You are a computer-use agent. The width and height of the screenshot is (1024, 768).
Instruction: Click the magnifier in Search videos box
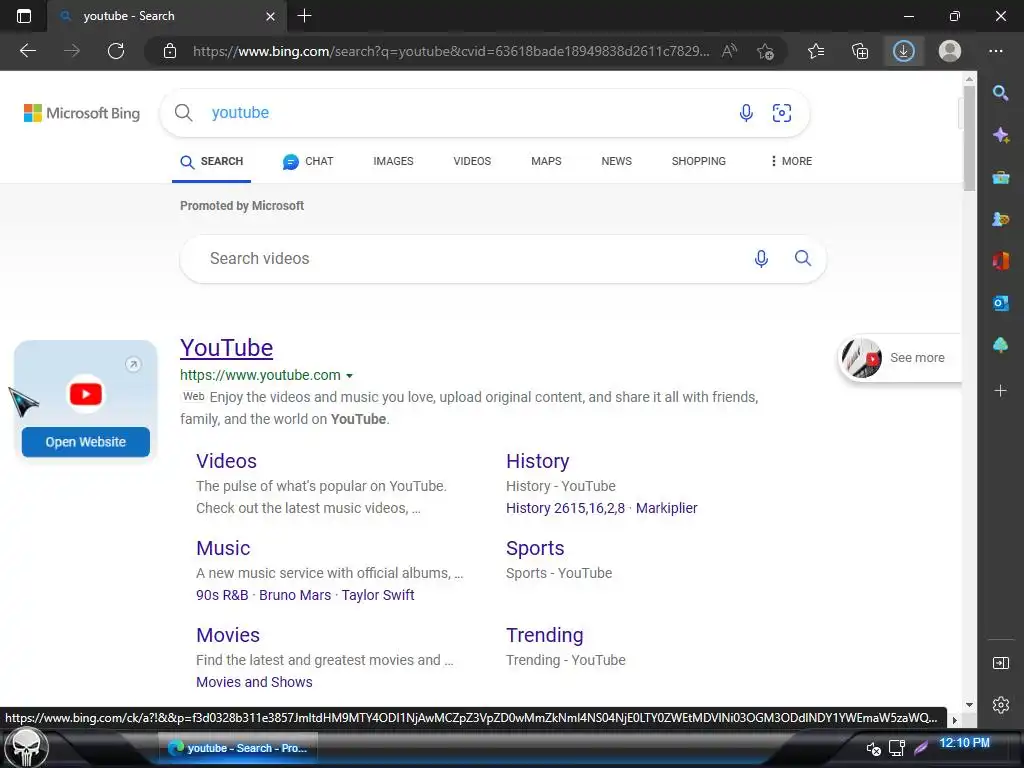pos(803,259)
